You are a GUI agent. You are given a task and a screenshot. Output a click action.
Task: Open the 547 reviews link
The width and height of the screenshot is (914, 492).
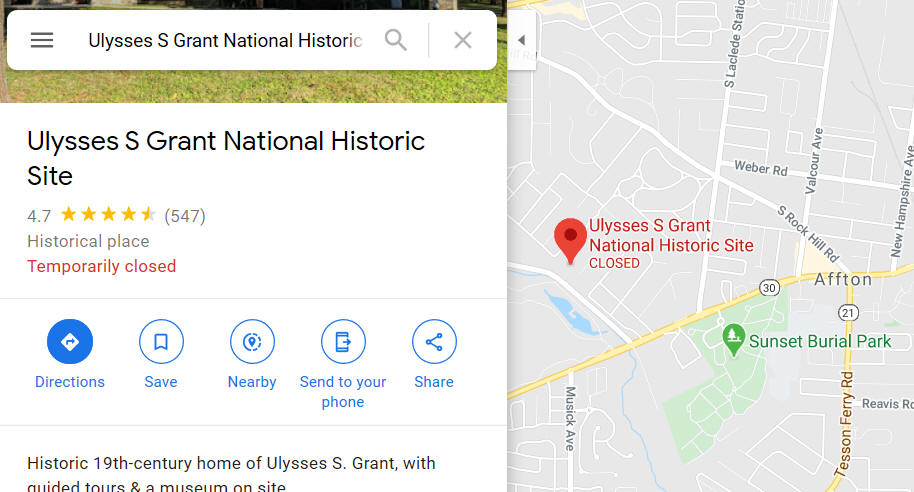(185, 216)
